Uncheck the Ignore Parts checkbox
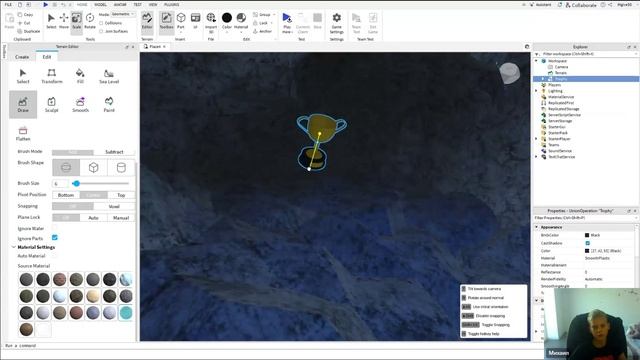This screenshot has height=360, width=640. (55, 238)
